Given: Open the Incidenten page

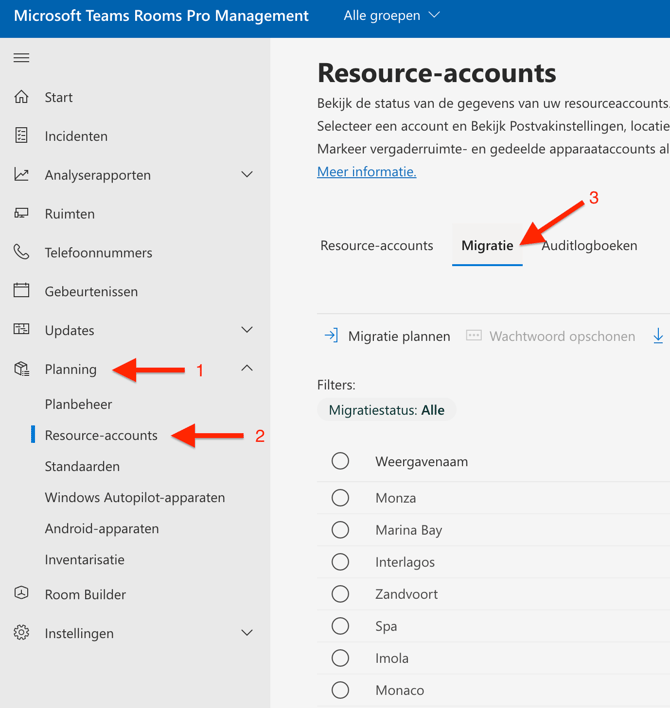Looking at the screenshot, I should 76,136.
